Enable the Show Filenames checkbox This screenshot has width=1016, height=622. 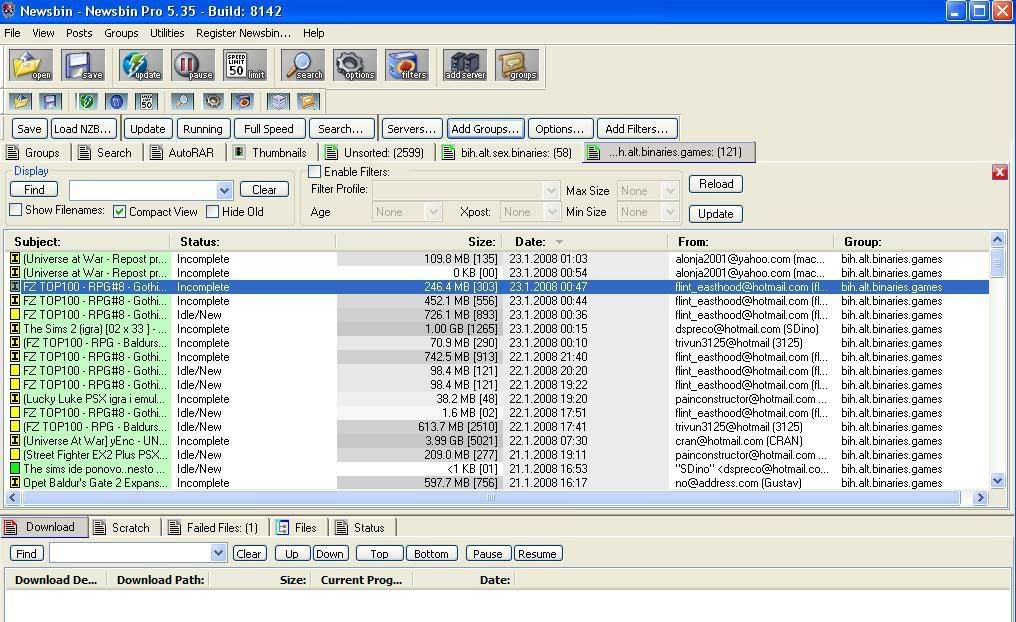coord(16,210)
